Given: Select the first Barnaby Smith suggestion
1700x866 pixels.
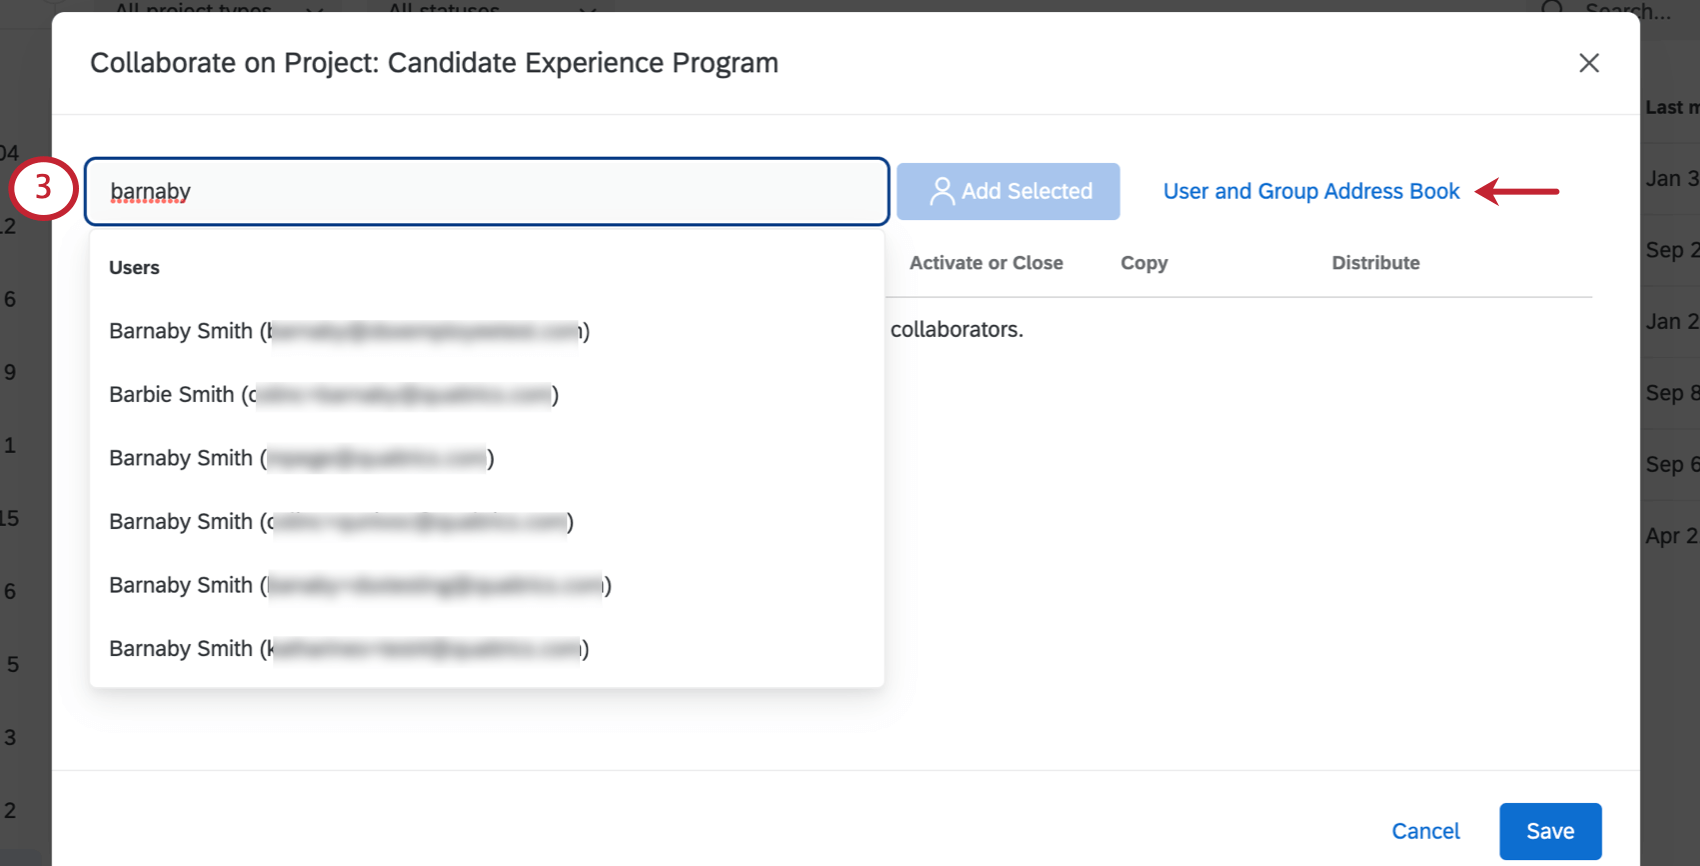Looking at the screenshot, I should (348, 330).
